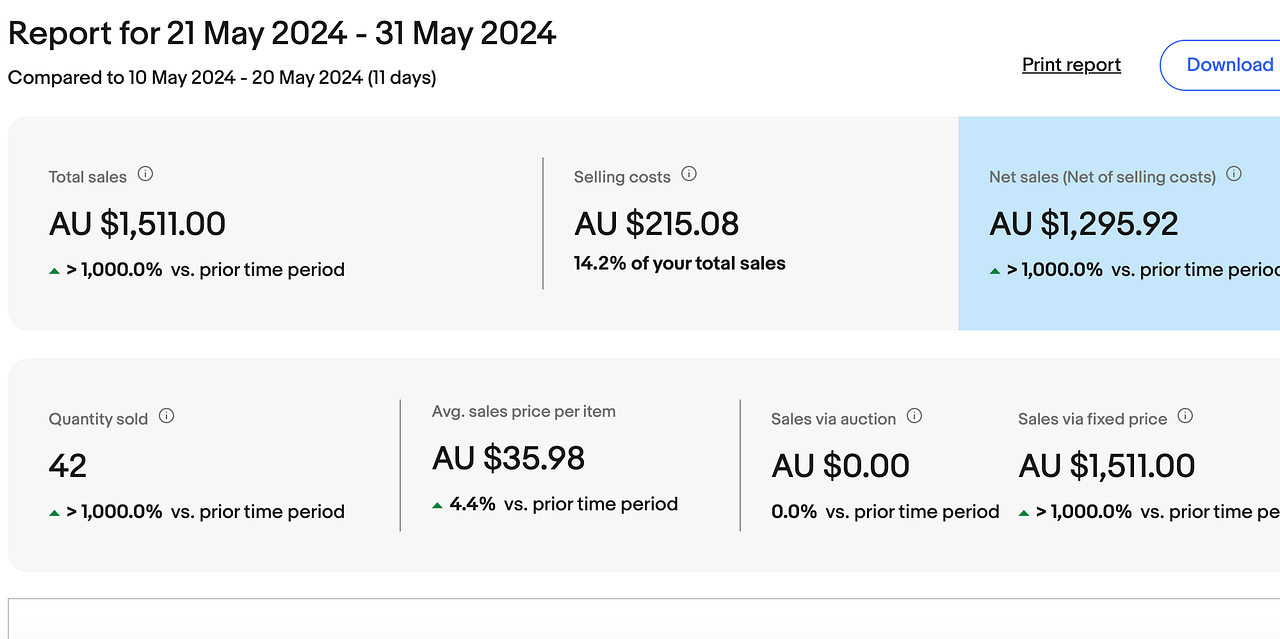
Task: Show the Net sales info tooltip icon
Action: point(1234,174)
